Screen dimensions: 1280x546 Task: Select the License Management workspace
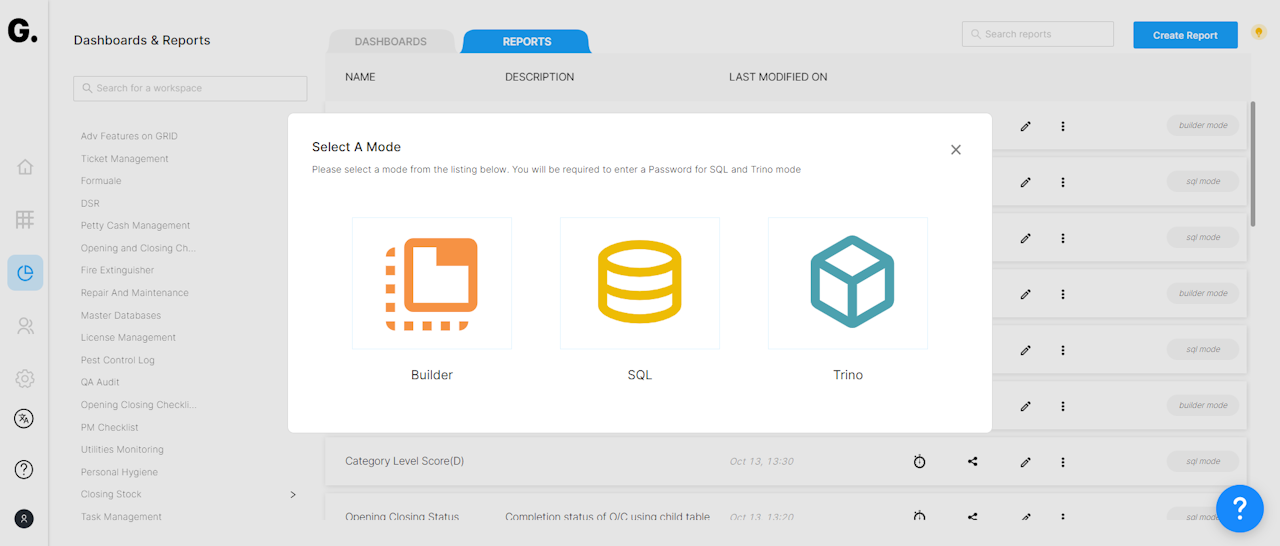(129, 338)
